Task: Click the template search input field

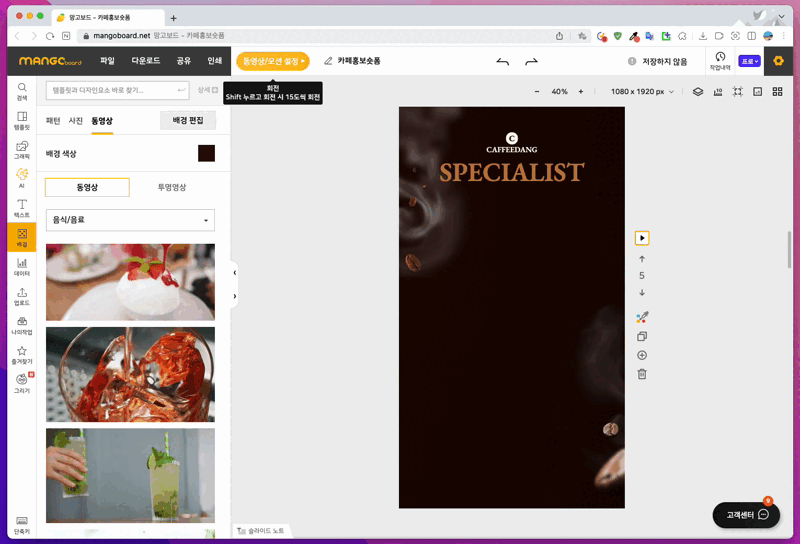Action: click(x=117, y=90)
